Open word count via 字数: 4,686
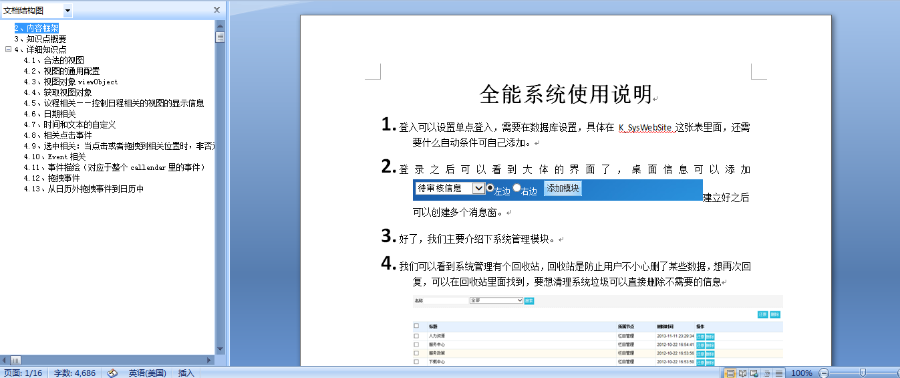Image resolution: width=900 pixels, height=378 pixels. pyautogui.click(x=75, y=373)
